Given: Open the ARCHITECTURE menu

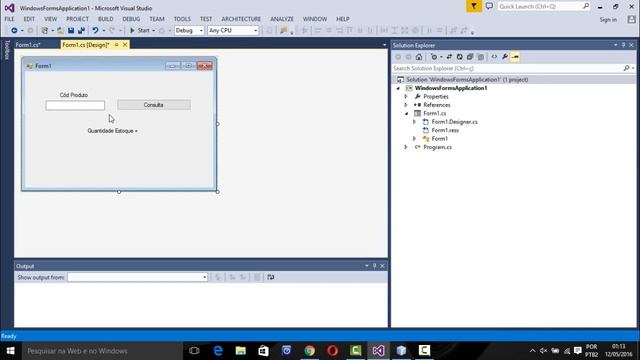Looking at the screenshot, I should point(241,19).
